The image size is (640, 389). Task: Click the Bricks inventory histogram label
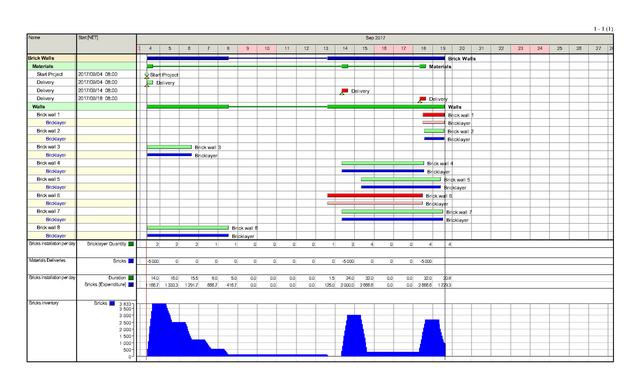coord(44,303)
